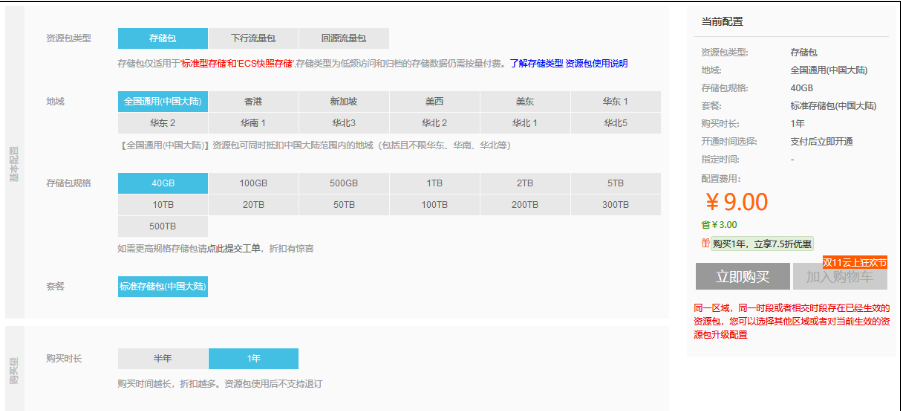Choose region 香港
Image resolution: width=901 pixels, height=411 pixels.
tap(253, 102)
